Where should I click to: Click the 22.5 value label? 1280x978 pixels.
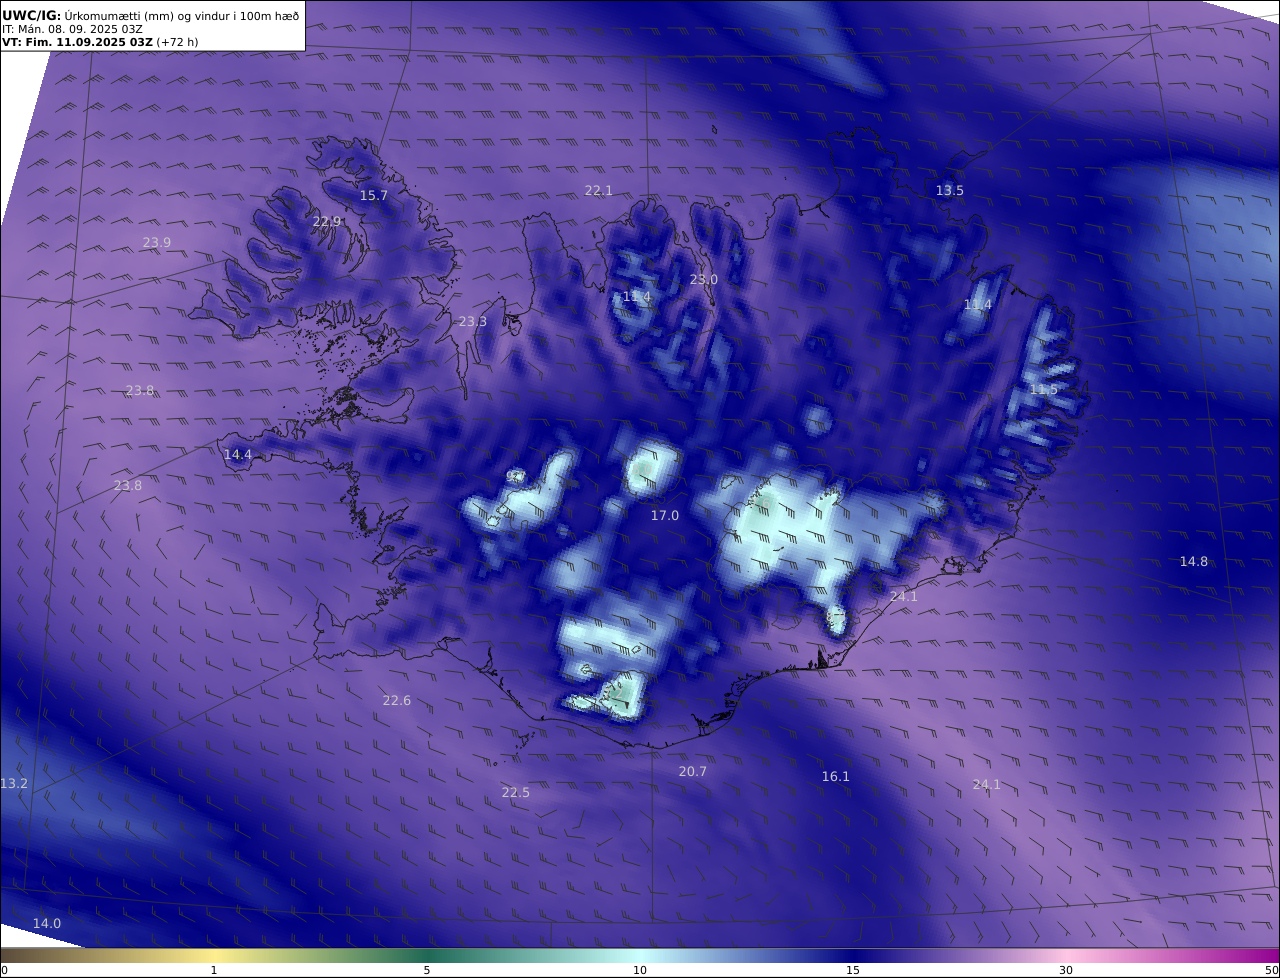tap(516, 793)
